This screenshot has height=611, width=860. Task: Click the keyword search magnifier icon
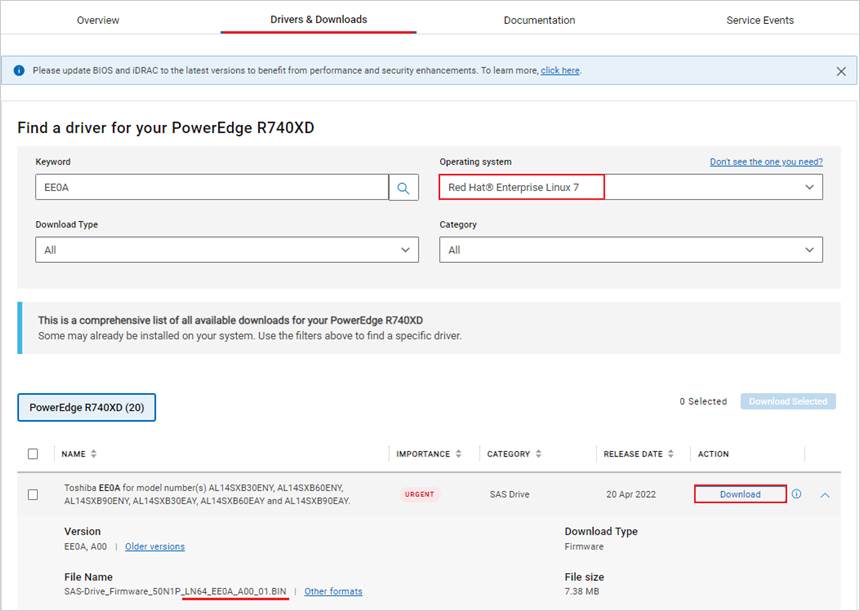tap(404, 186)
